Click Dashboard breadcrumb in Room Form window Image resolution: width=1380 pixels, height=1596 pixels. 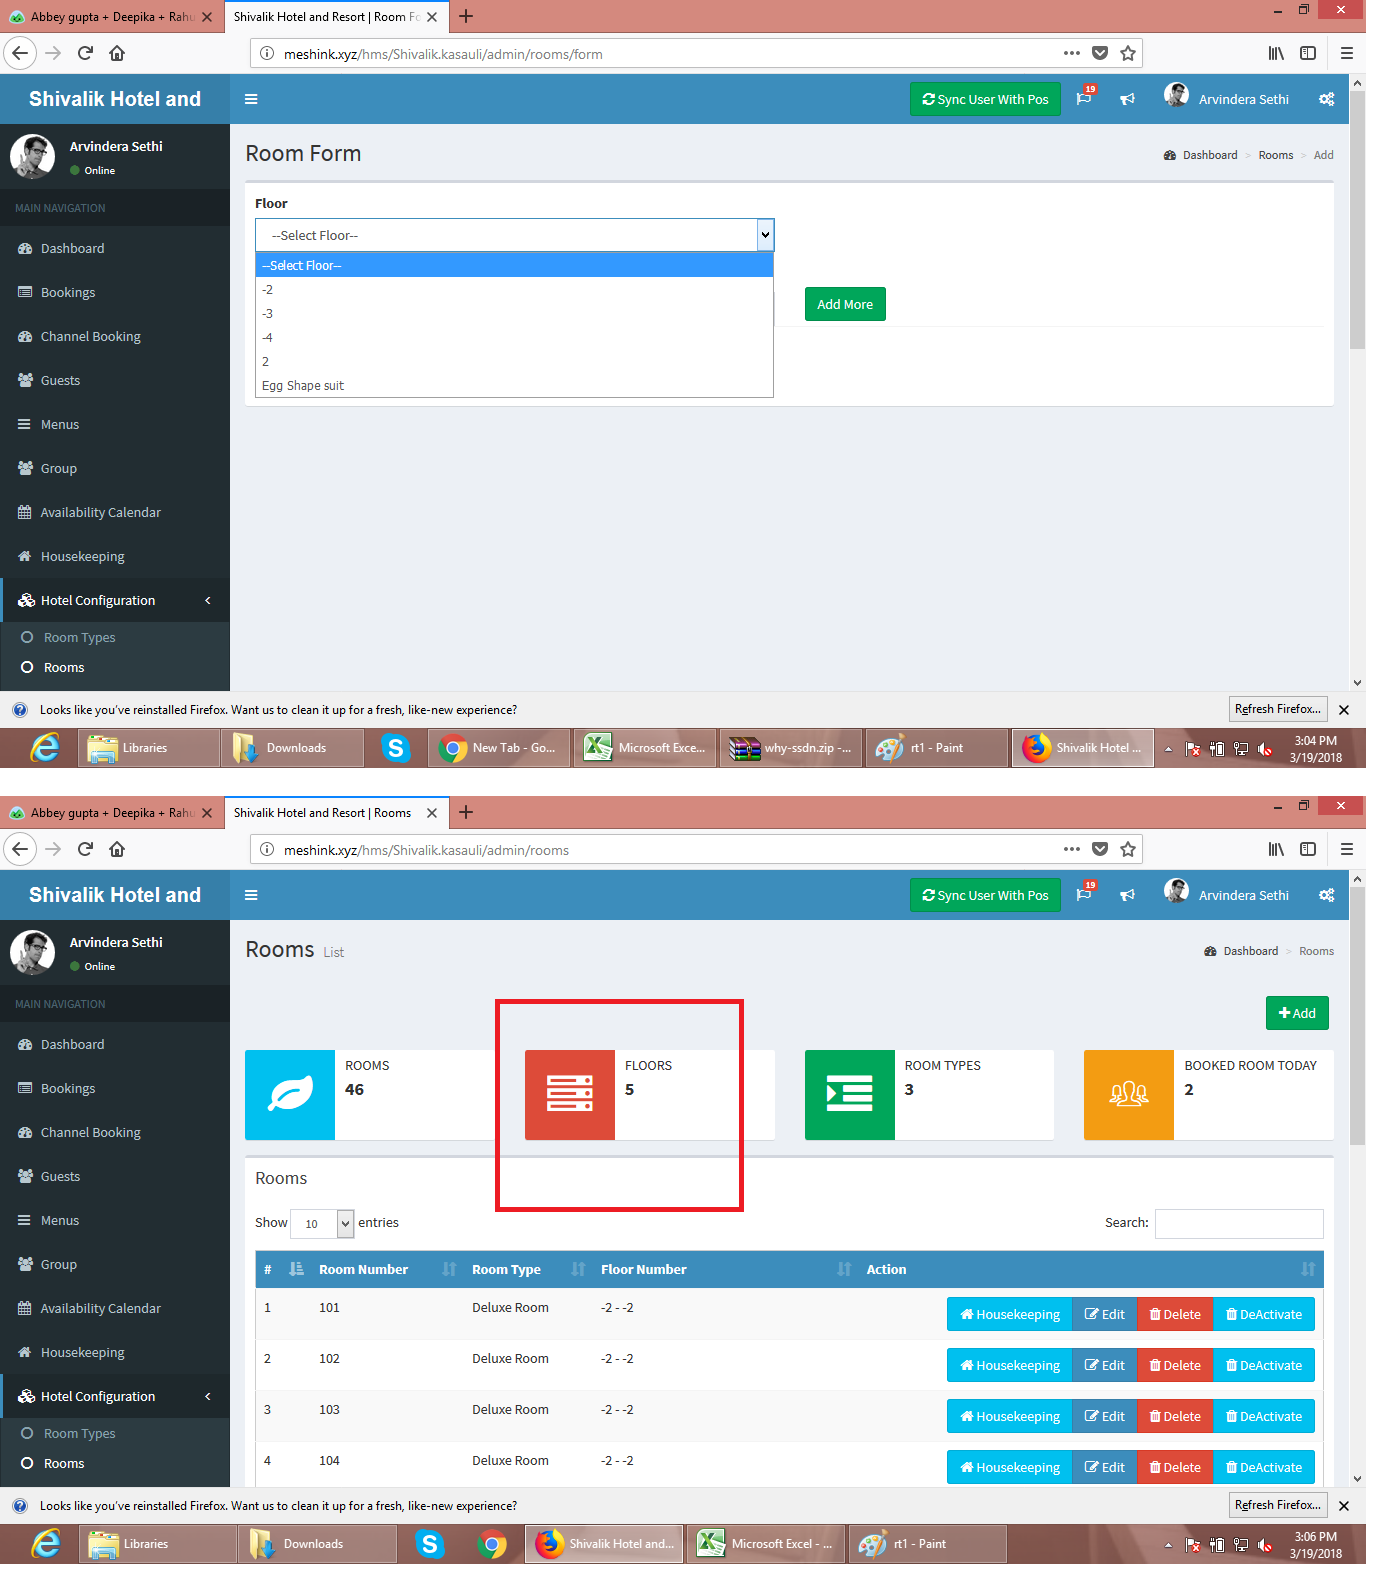1210,155
